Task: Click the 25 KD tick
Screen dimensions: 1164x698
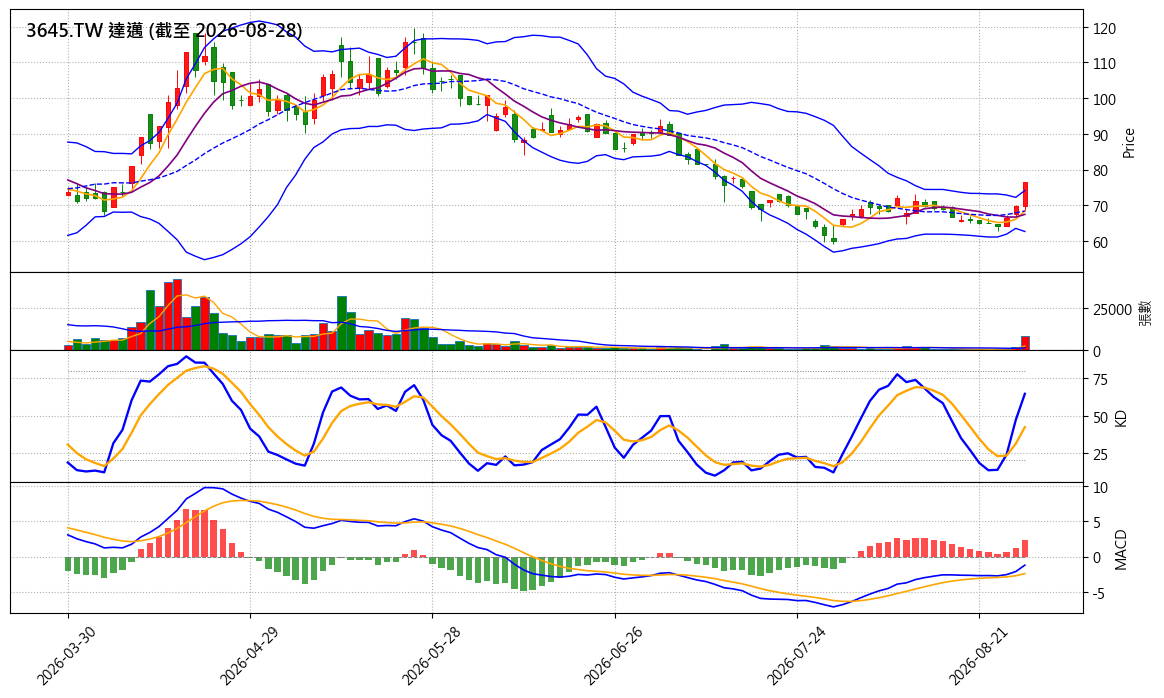Action: tap(1100, 454)
